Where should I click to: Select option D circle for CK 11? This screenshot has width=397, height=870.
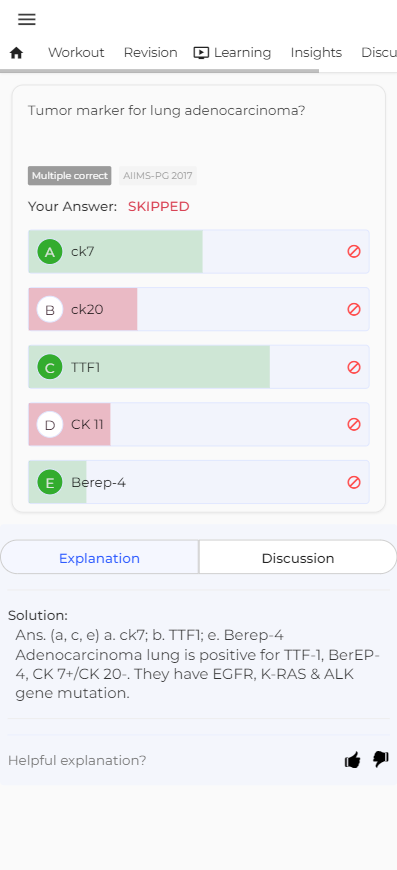pos(50,425)
